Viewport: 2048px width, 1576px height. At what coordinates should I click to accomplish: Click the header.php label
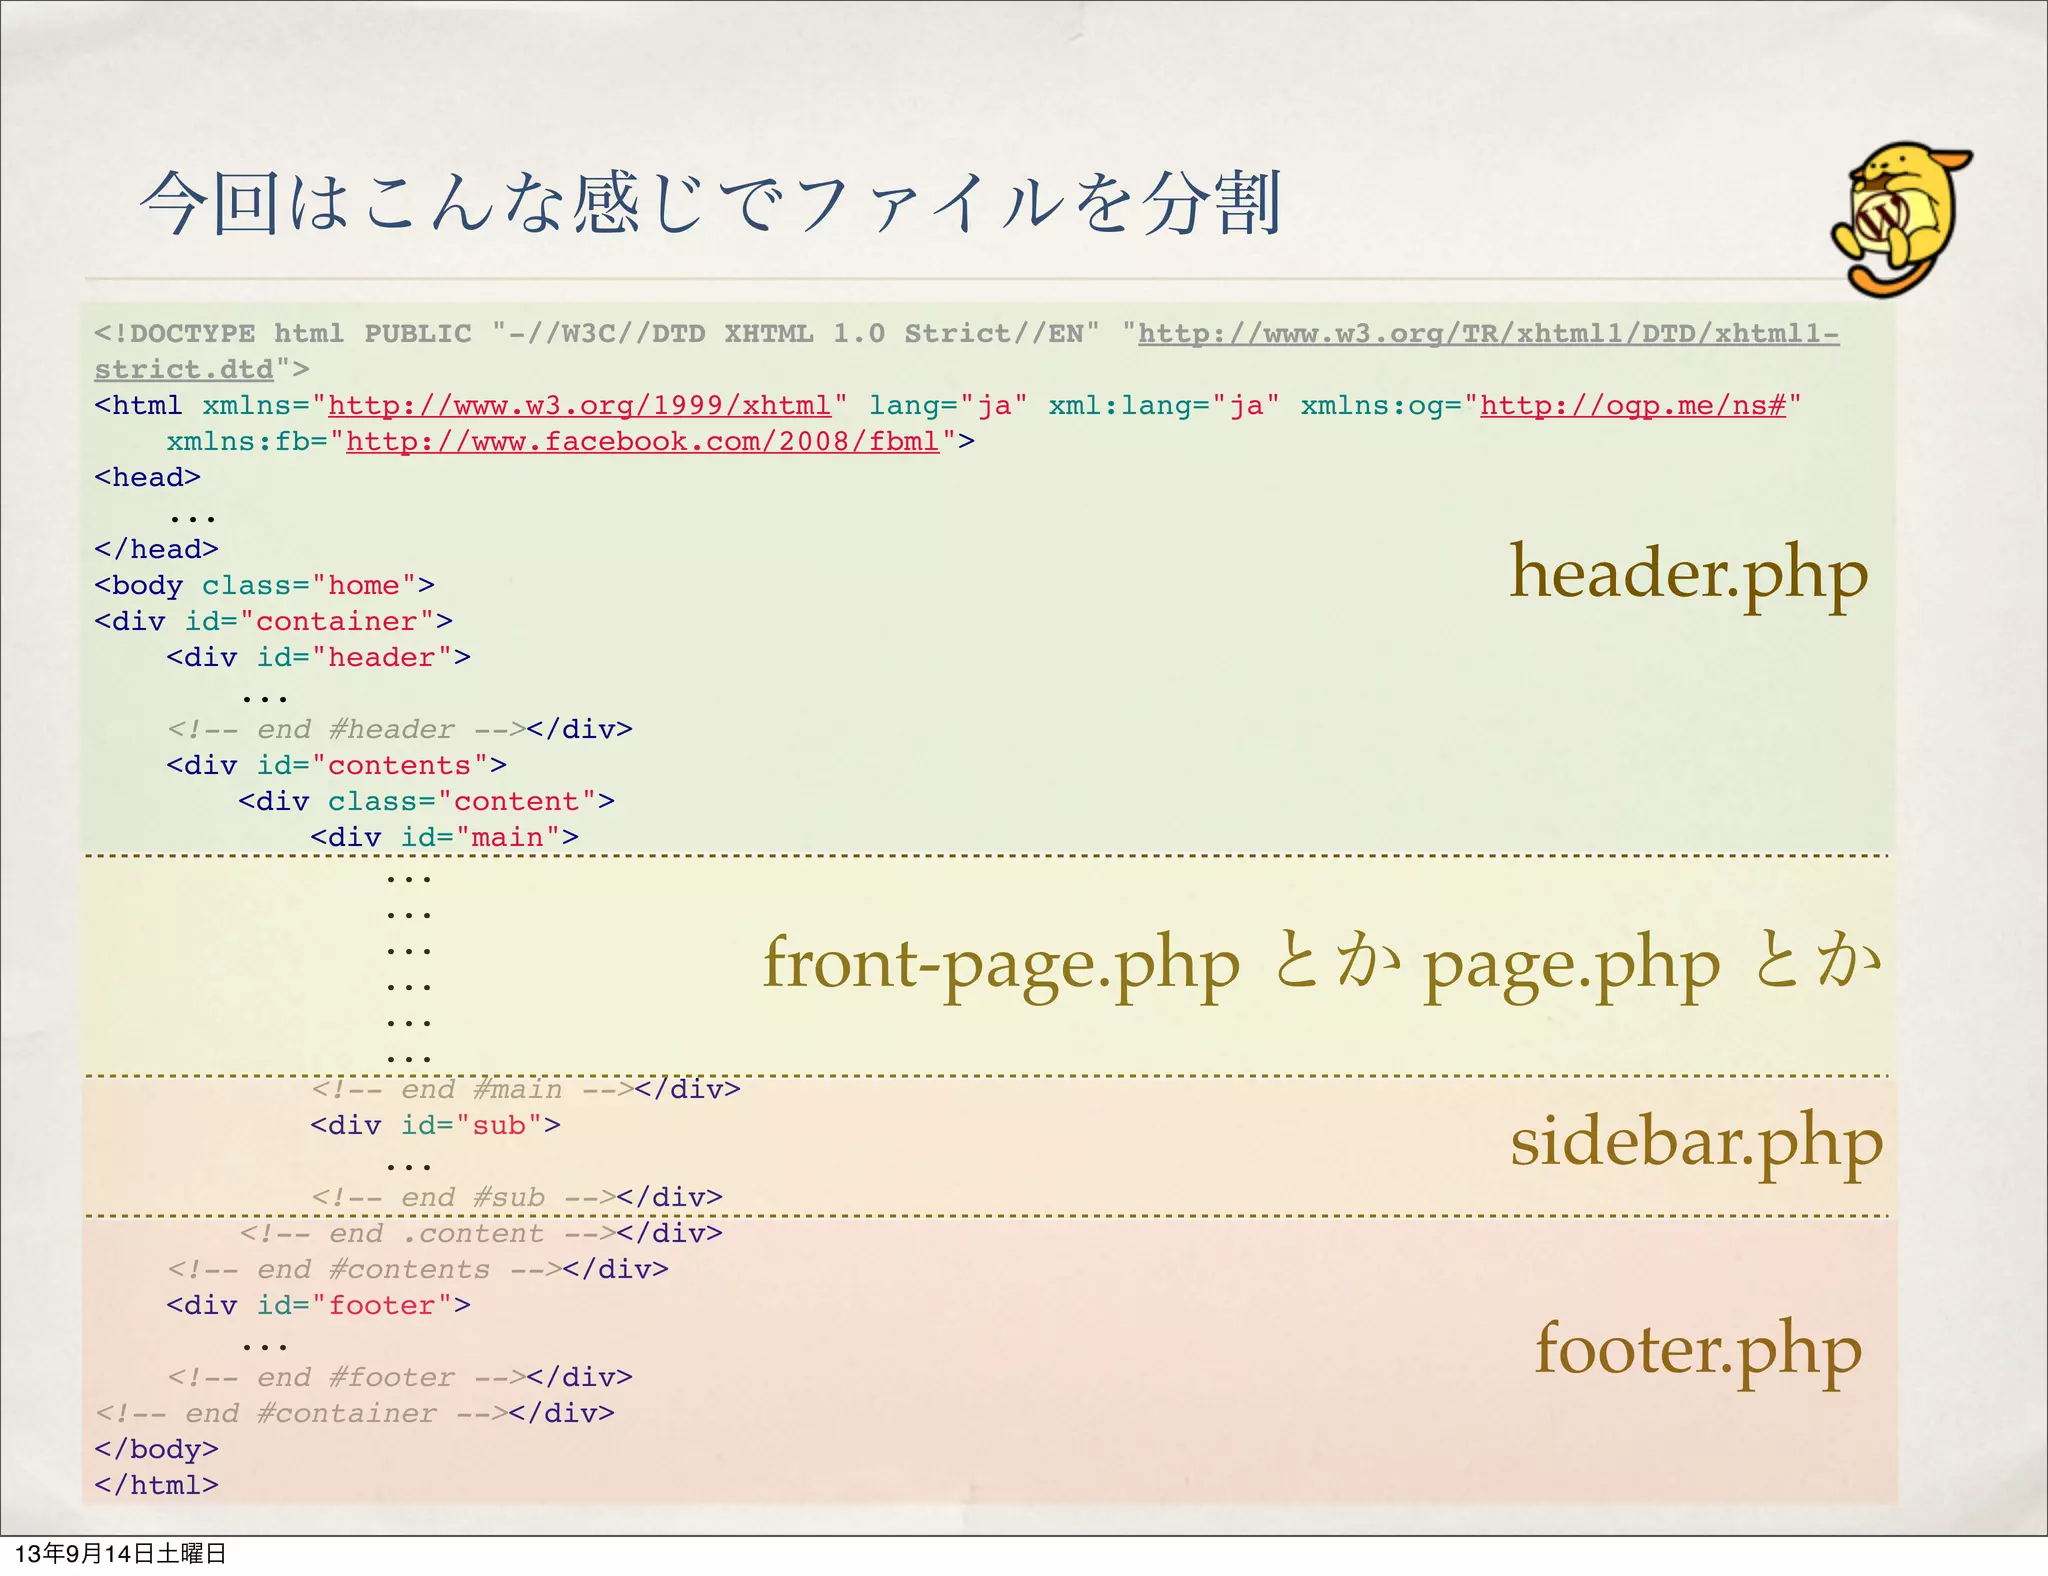pos(1688,574)
